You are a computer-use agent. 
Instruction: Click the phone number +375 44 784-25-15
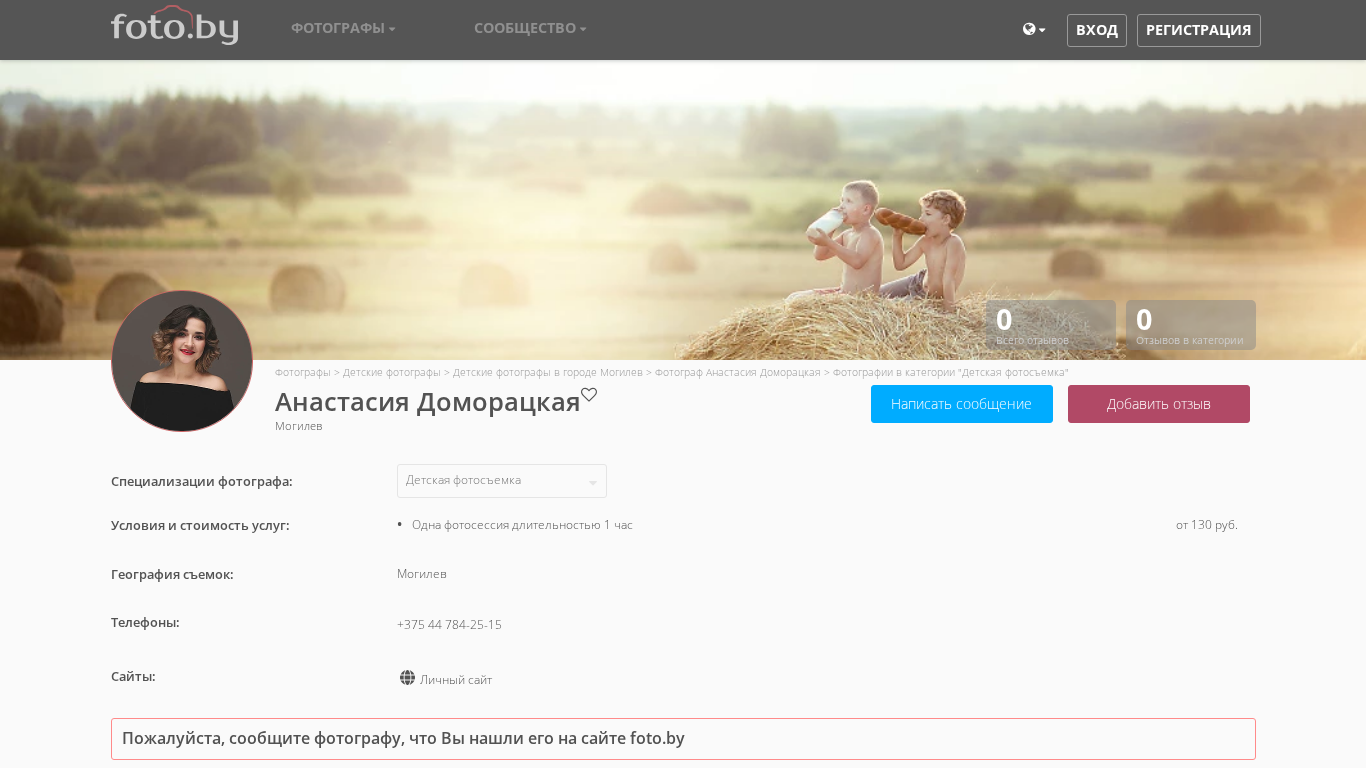coord(449,625)
